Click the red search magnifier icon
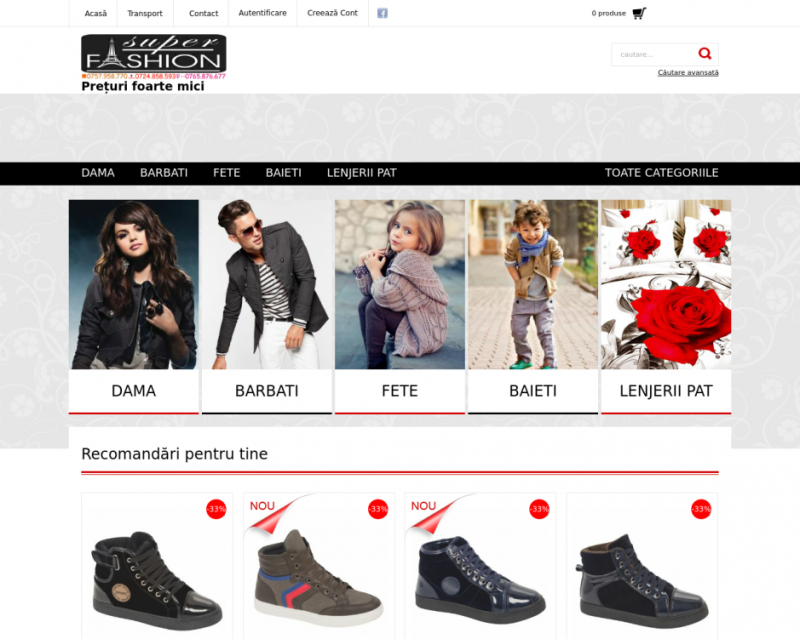The width and height of the screenshot is (800, 639). click(705, 54)
